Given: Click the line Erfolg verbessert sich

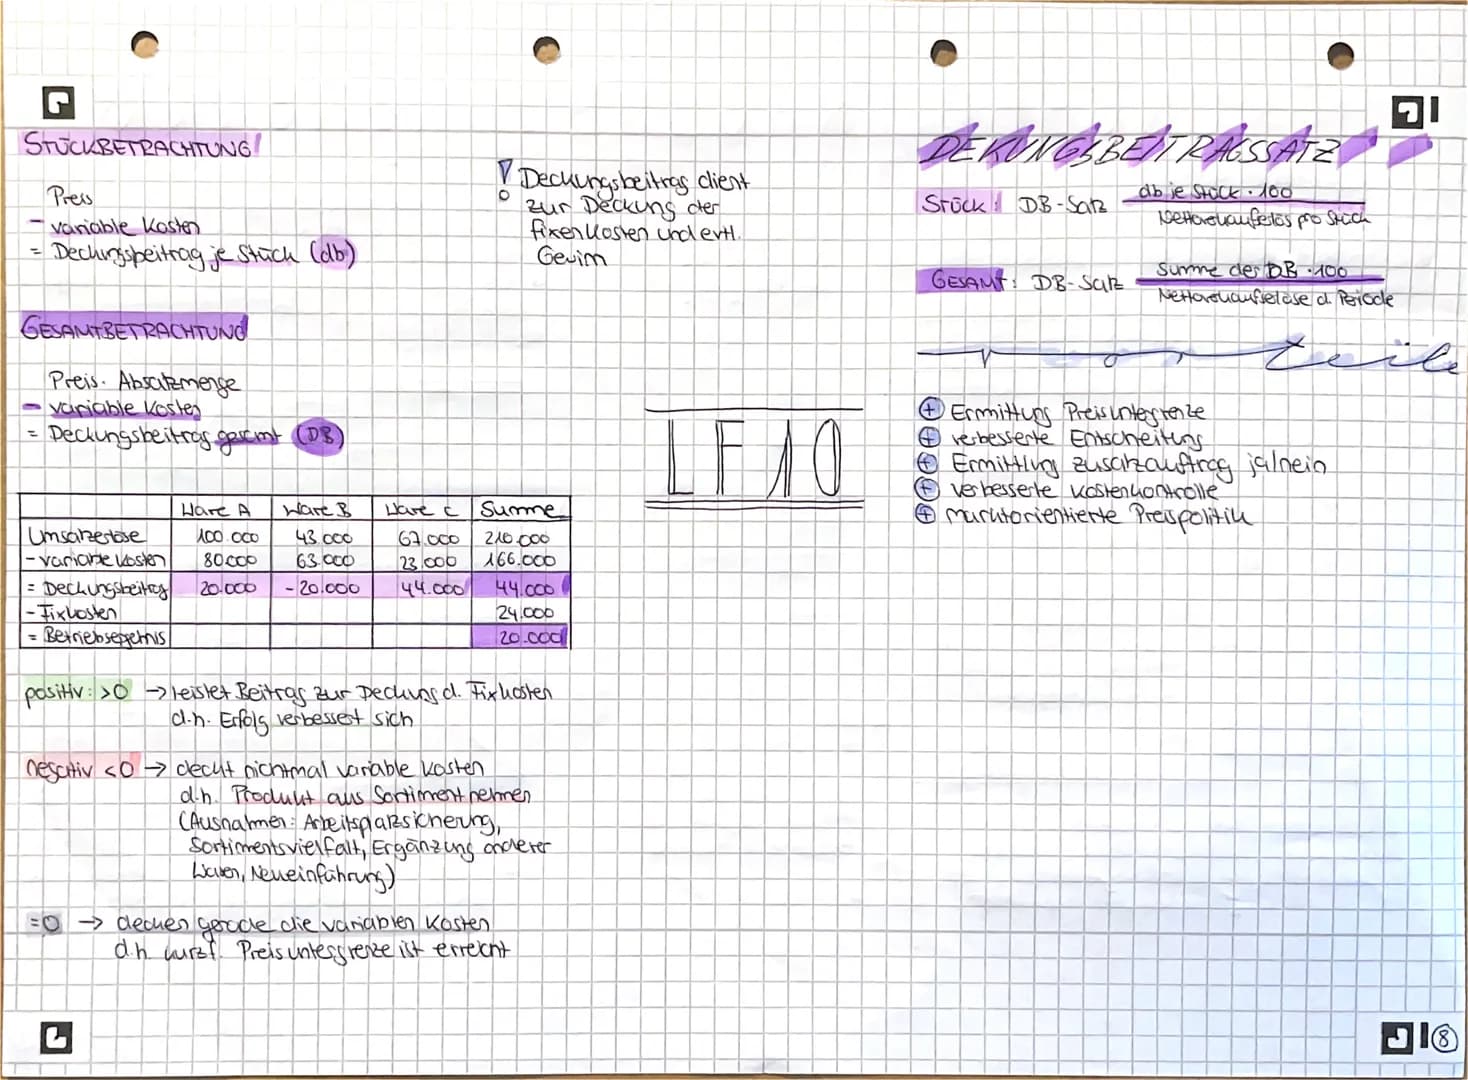Looking at the screenshot, I should click(x=292, y=719).
